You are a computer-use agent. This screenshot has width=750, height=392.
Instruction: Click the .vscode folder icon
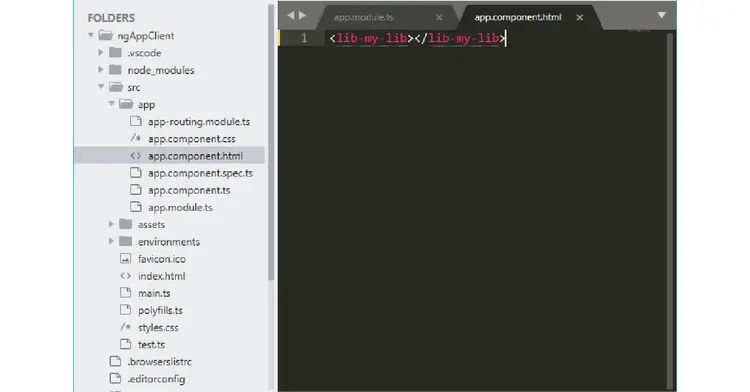click(x=115, y=53)
